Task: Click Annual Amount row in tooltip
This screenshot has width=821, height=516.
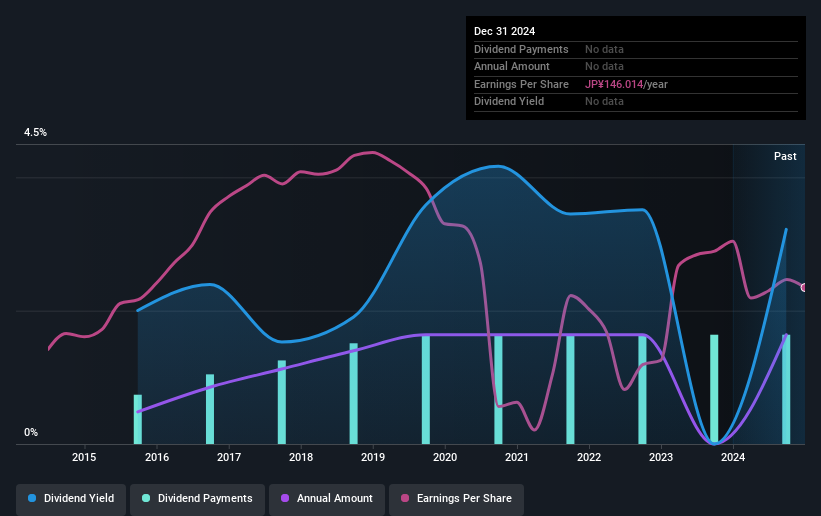Action: [636, 67]
